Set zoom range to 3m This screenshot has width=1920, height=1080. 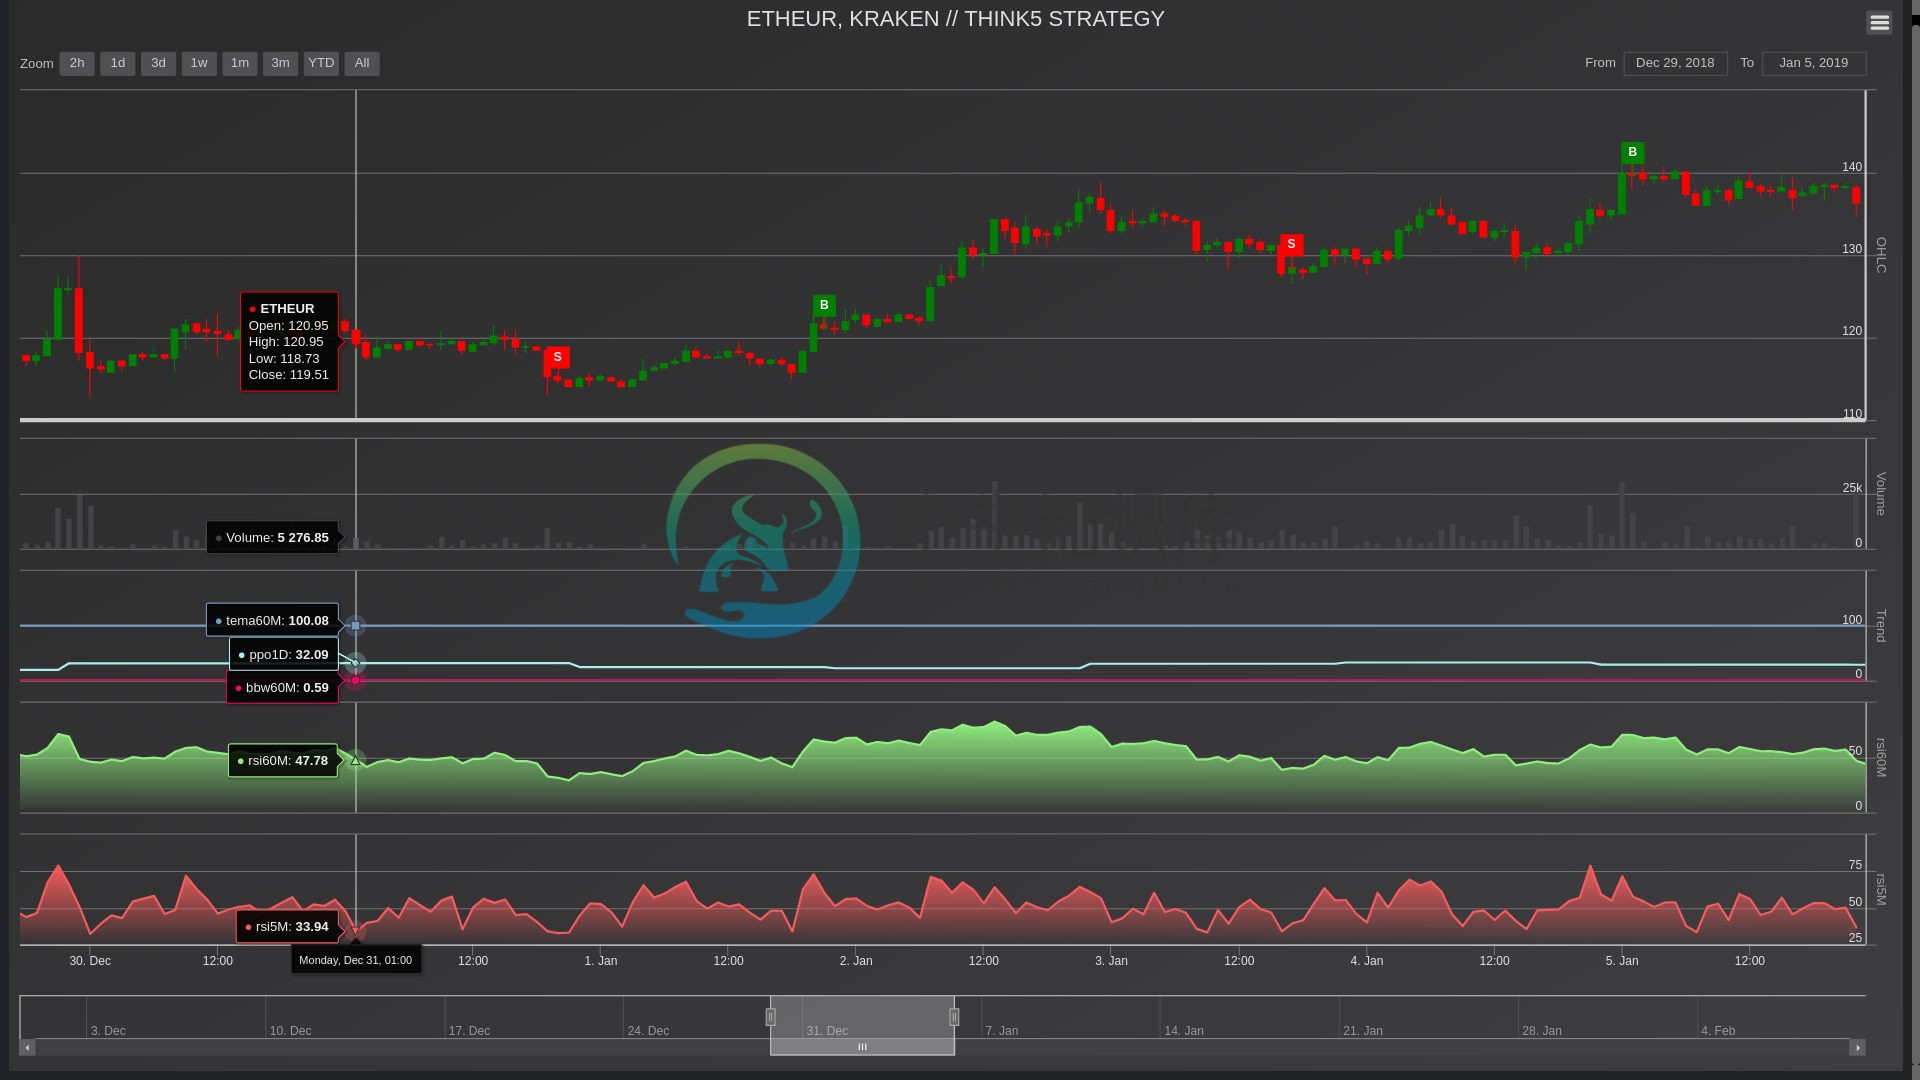coord(280,63)
